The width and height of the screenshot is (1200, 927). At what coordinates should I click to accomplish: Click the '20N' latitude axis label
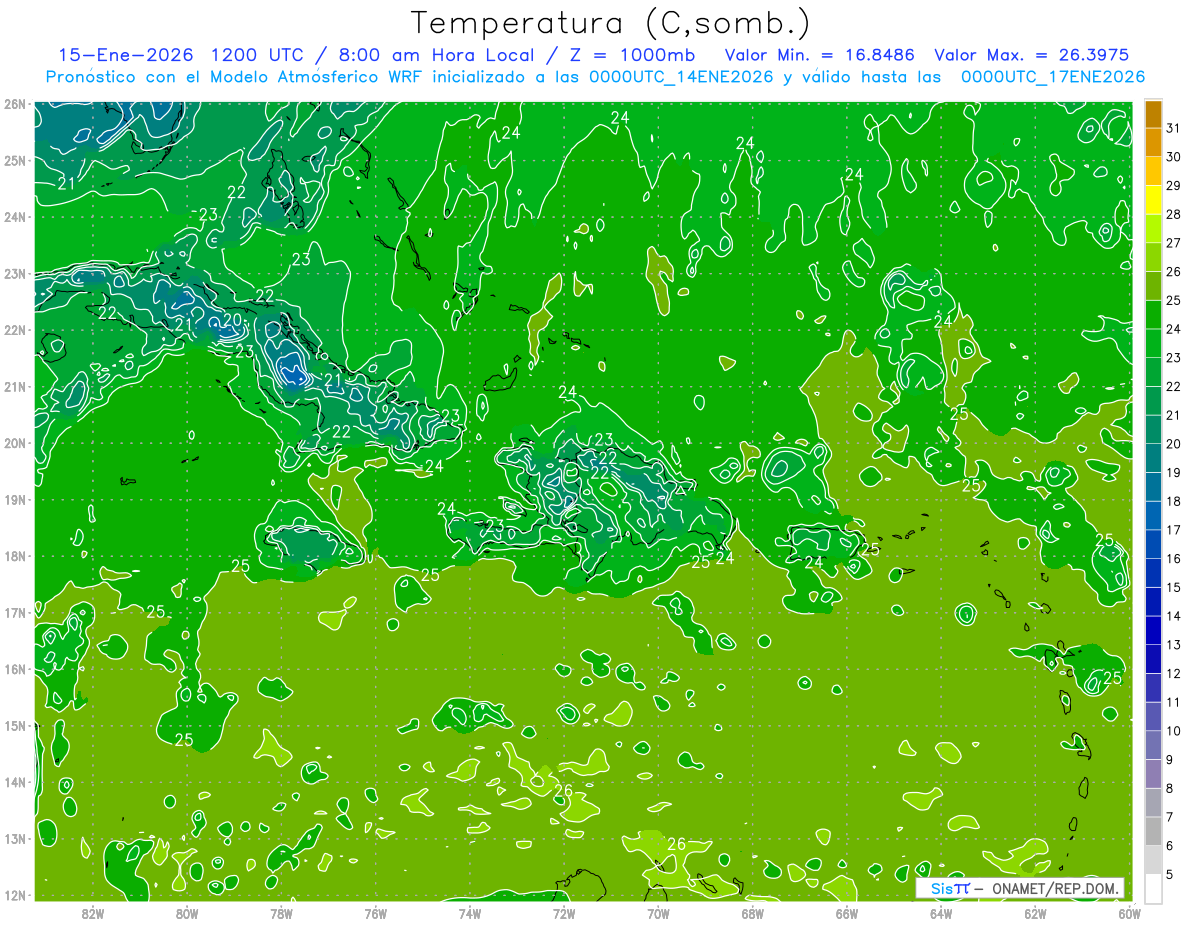(14, 443)
